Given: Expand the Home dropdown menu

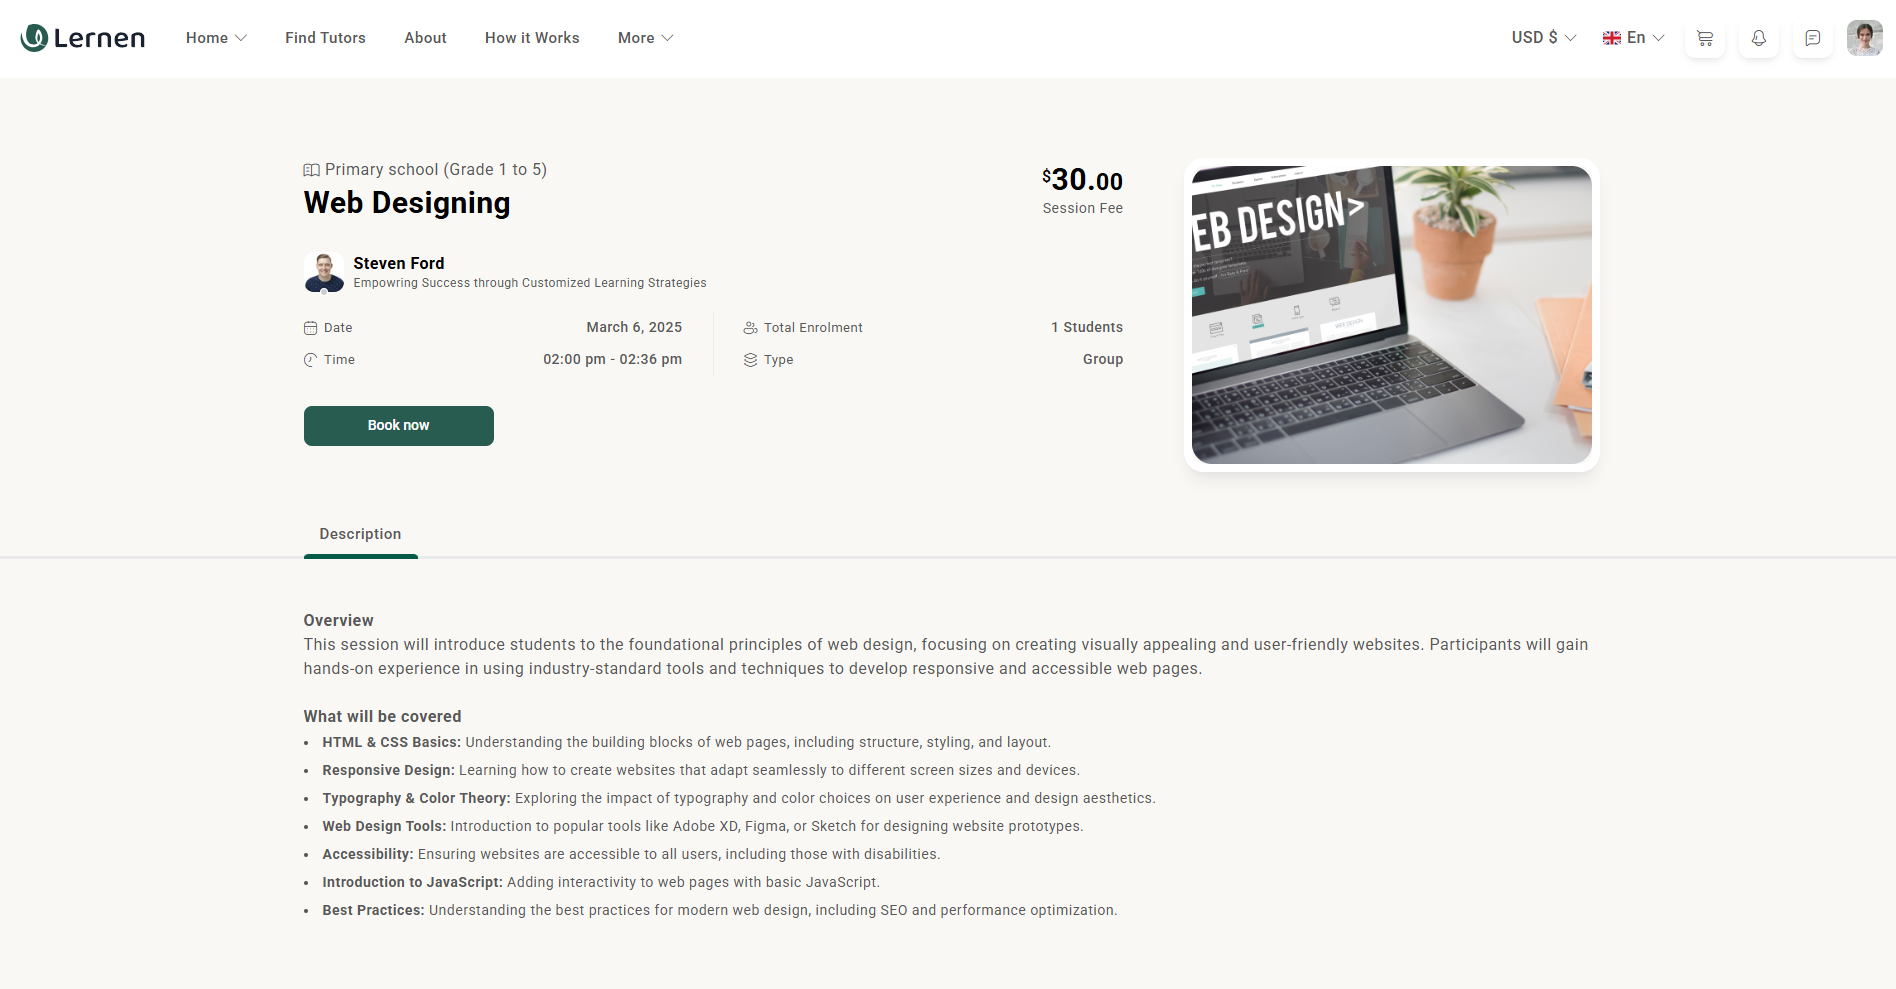Looking at the screenshot, I should point(216,38).
